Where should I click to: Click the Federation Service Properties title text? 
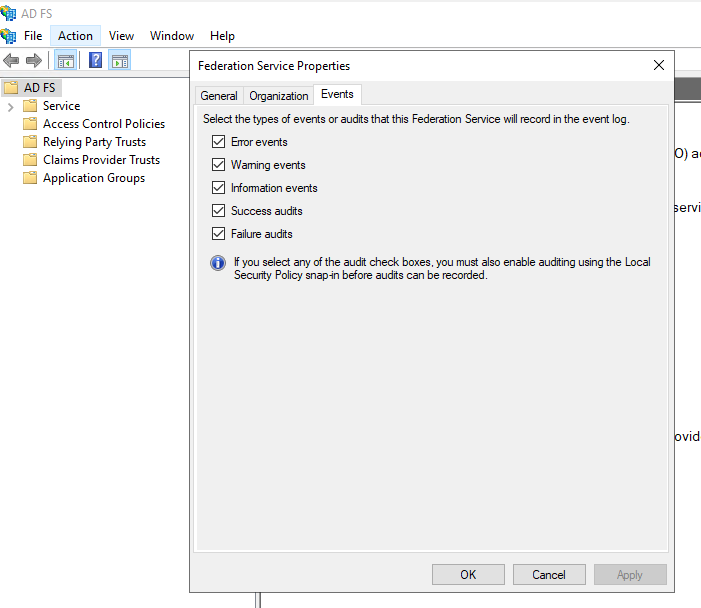(274, 66)
